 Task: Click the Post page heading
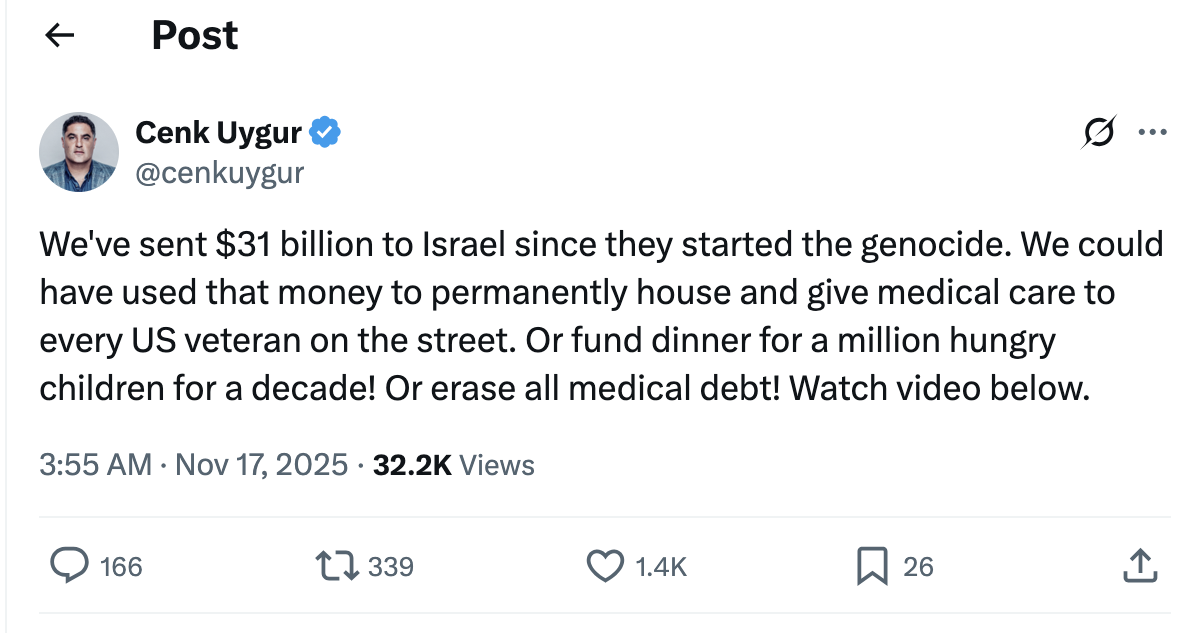coord(195,36)
